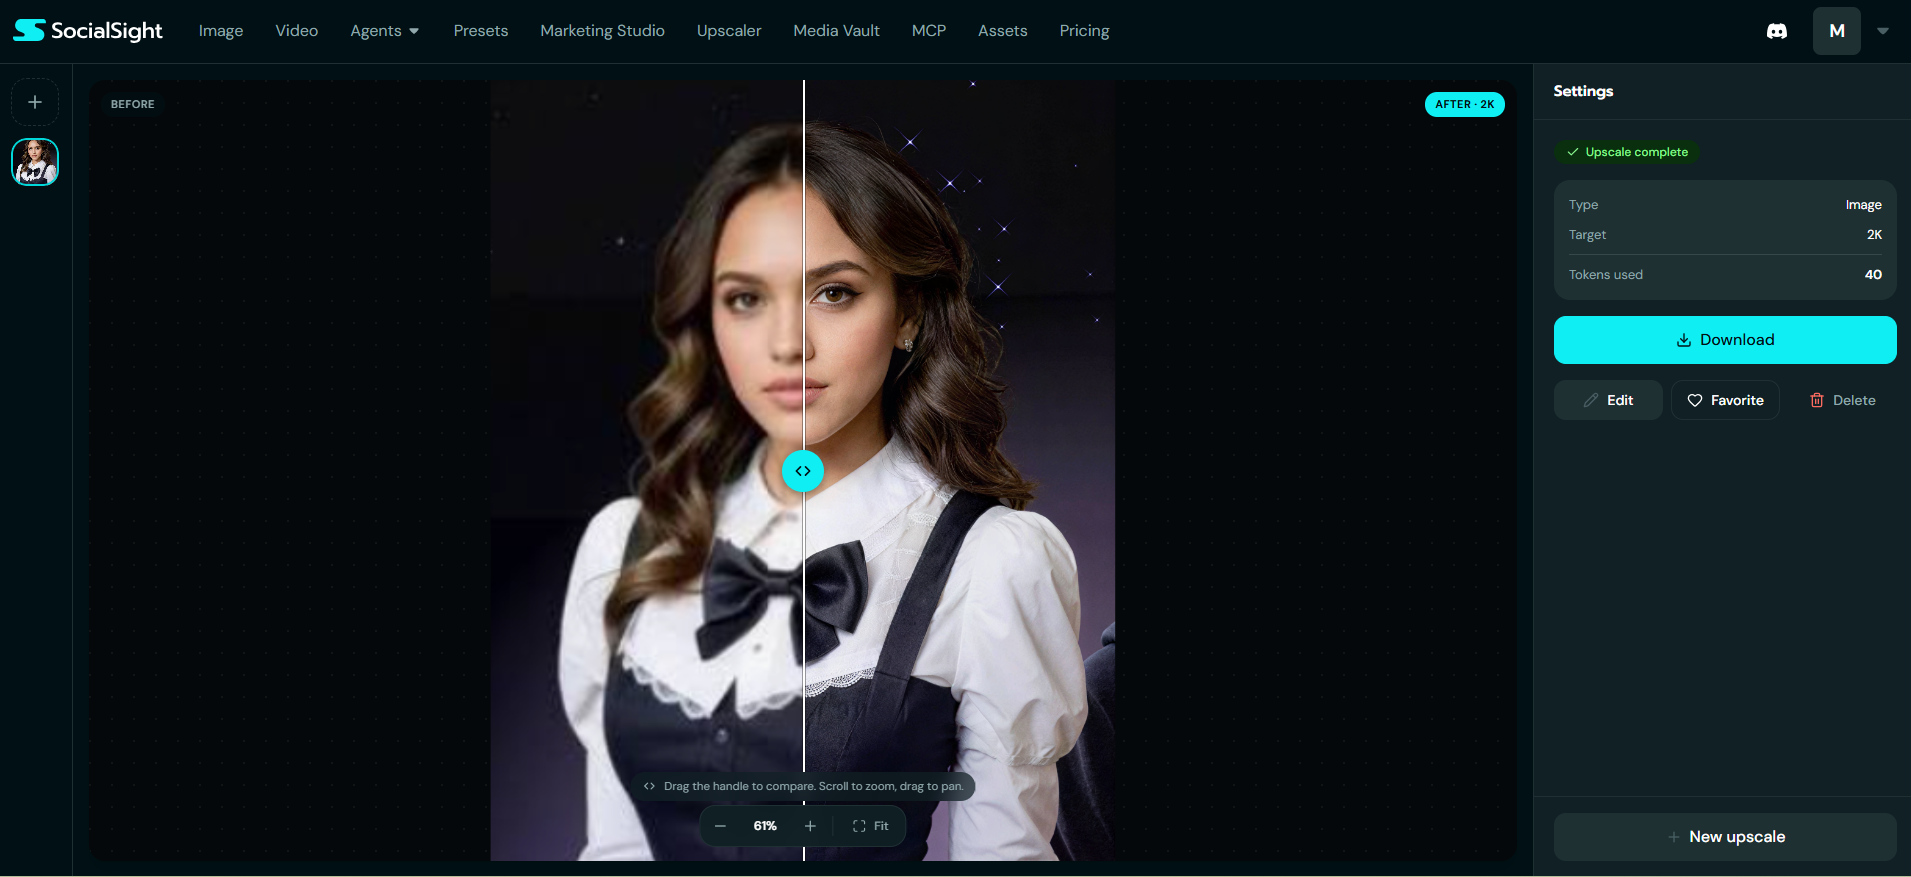Image resolution: width=1911 pixels, height=877 pixels.
Task: View the Pricing page
Action: pos(1085,31)
